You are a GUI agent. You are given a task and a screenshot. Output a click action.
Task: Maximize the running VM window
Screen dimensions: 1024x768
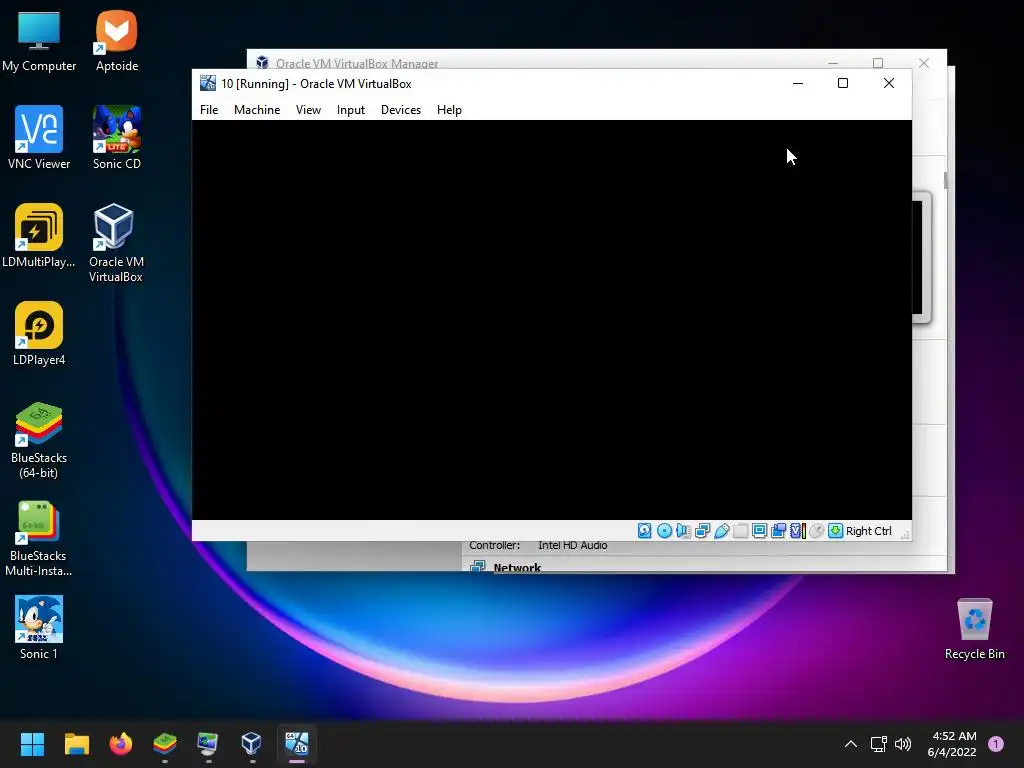(x=843, y=83)
